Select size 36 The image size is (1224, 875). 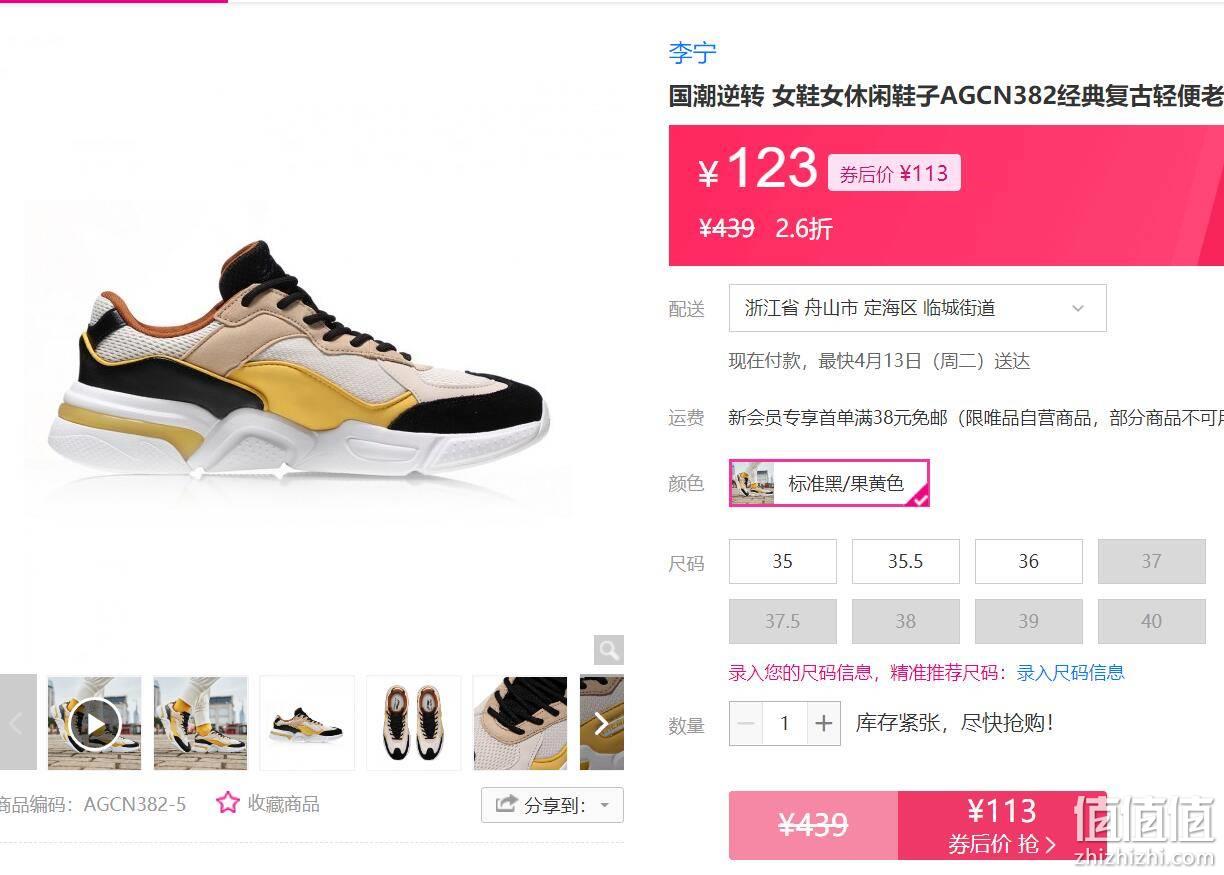point(1029,561)
